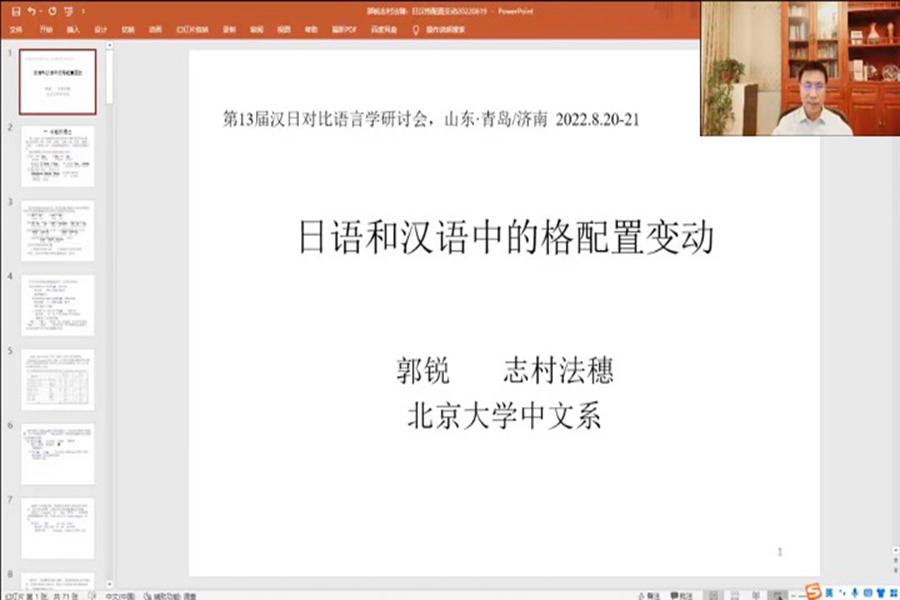Click the slide count indicator in status bar
The image size is (900, 600).
coord(42,596)
